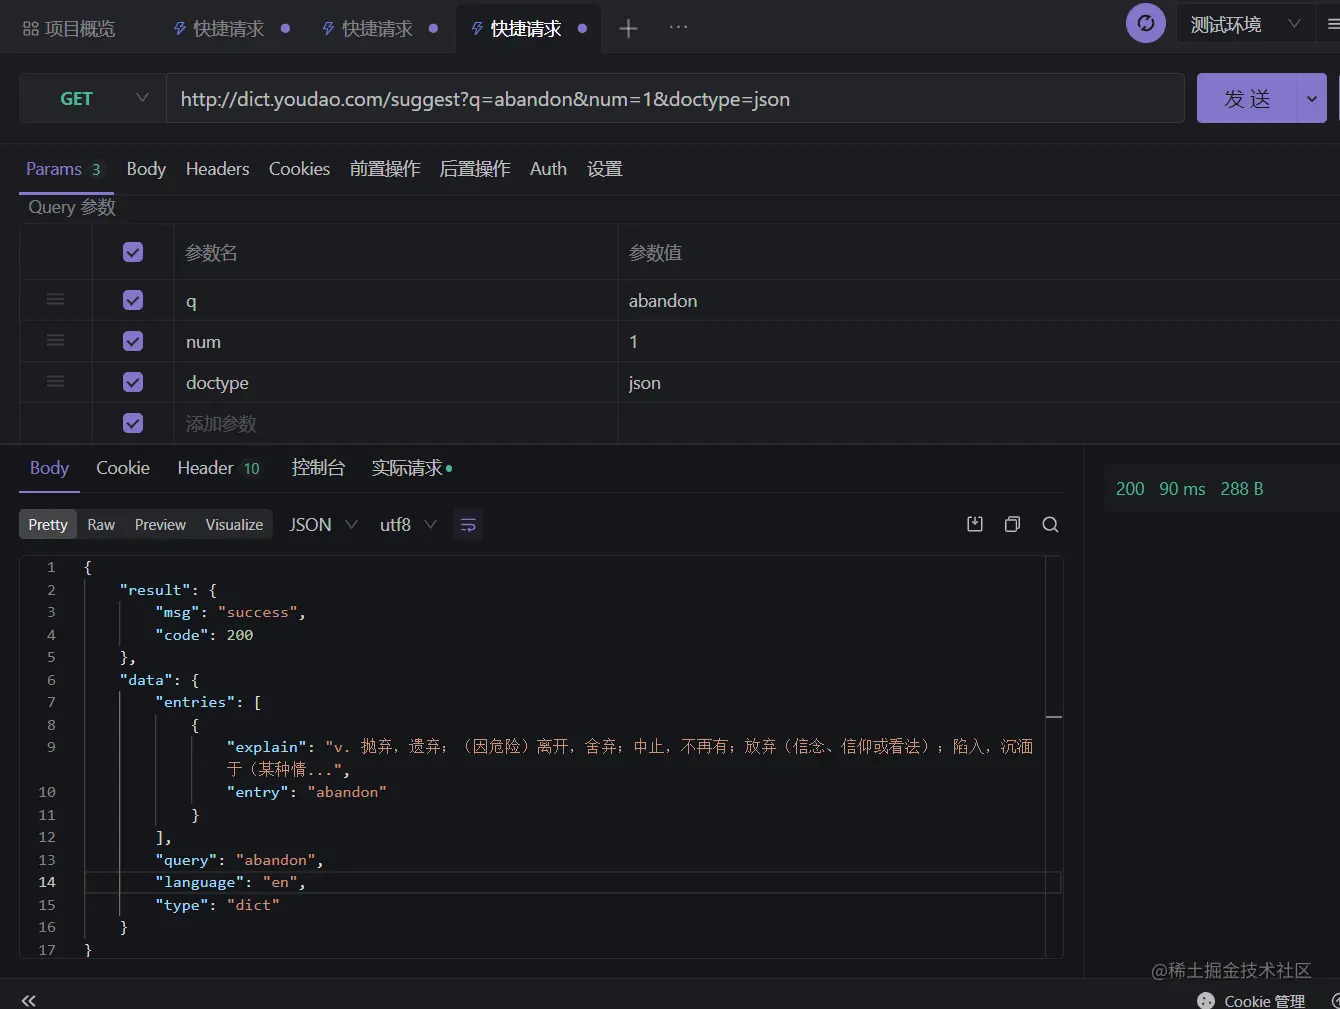Screen dimensions: 1340x1009
Task: Copy the response body using copy icon
Action: 1012,523
